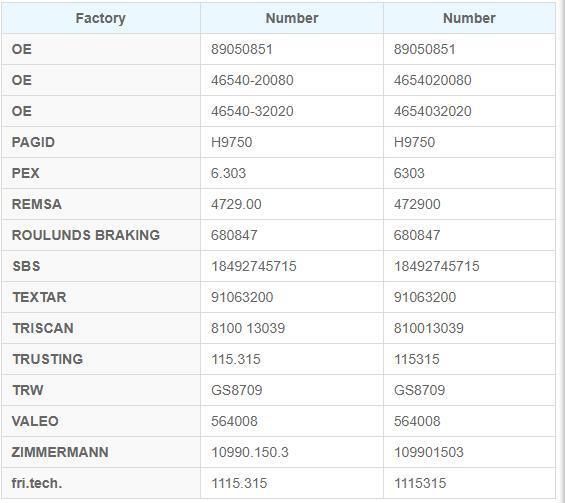Select PEX number 6.303
The width and height of the screenshot is (565, 503).
[228, 173]
